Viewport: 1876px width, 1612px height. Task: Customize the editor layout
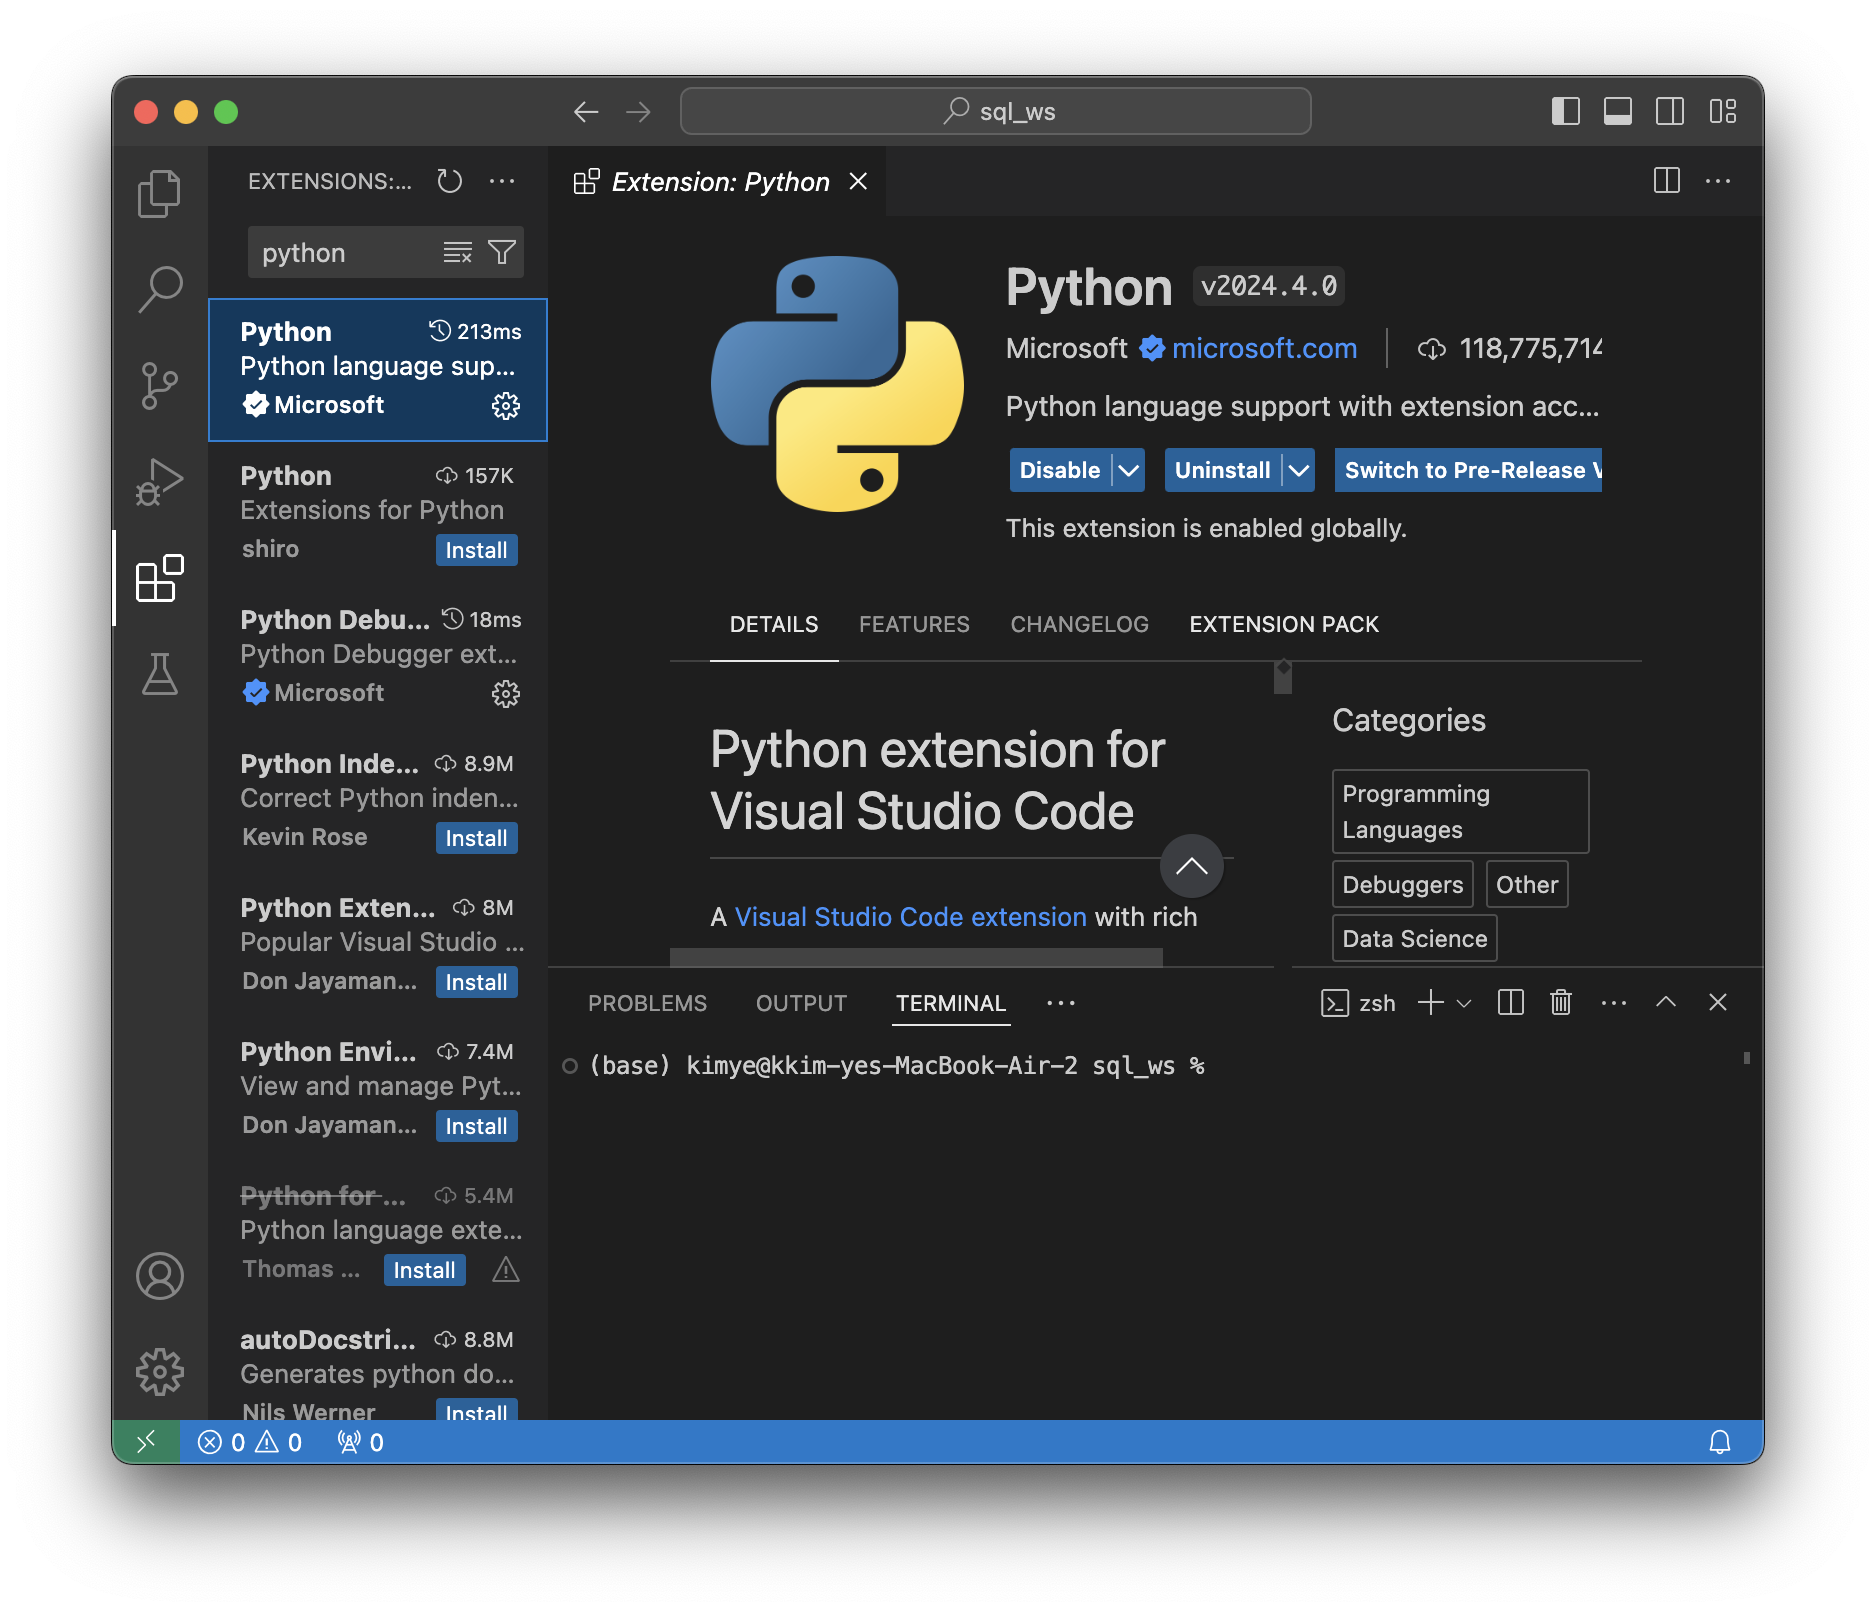[1723, 111]
